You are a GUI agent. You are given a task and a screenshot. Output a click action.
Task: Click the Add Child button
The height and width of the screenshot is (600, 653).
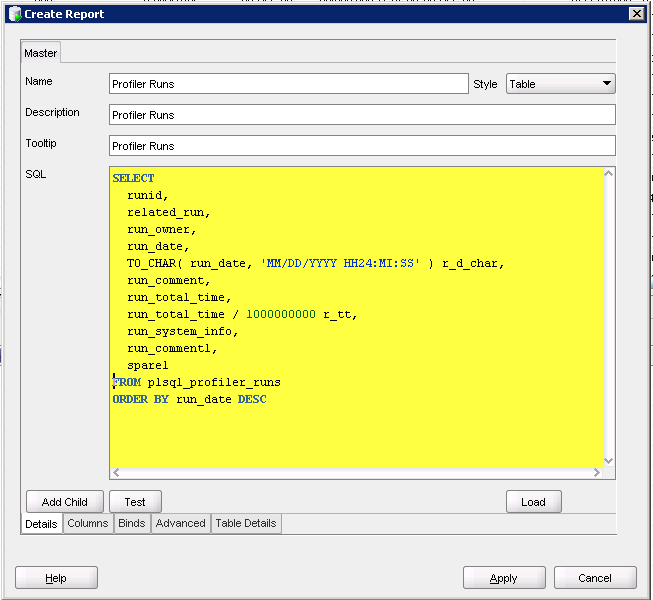coord(65,502)
